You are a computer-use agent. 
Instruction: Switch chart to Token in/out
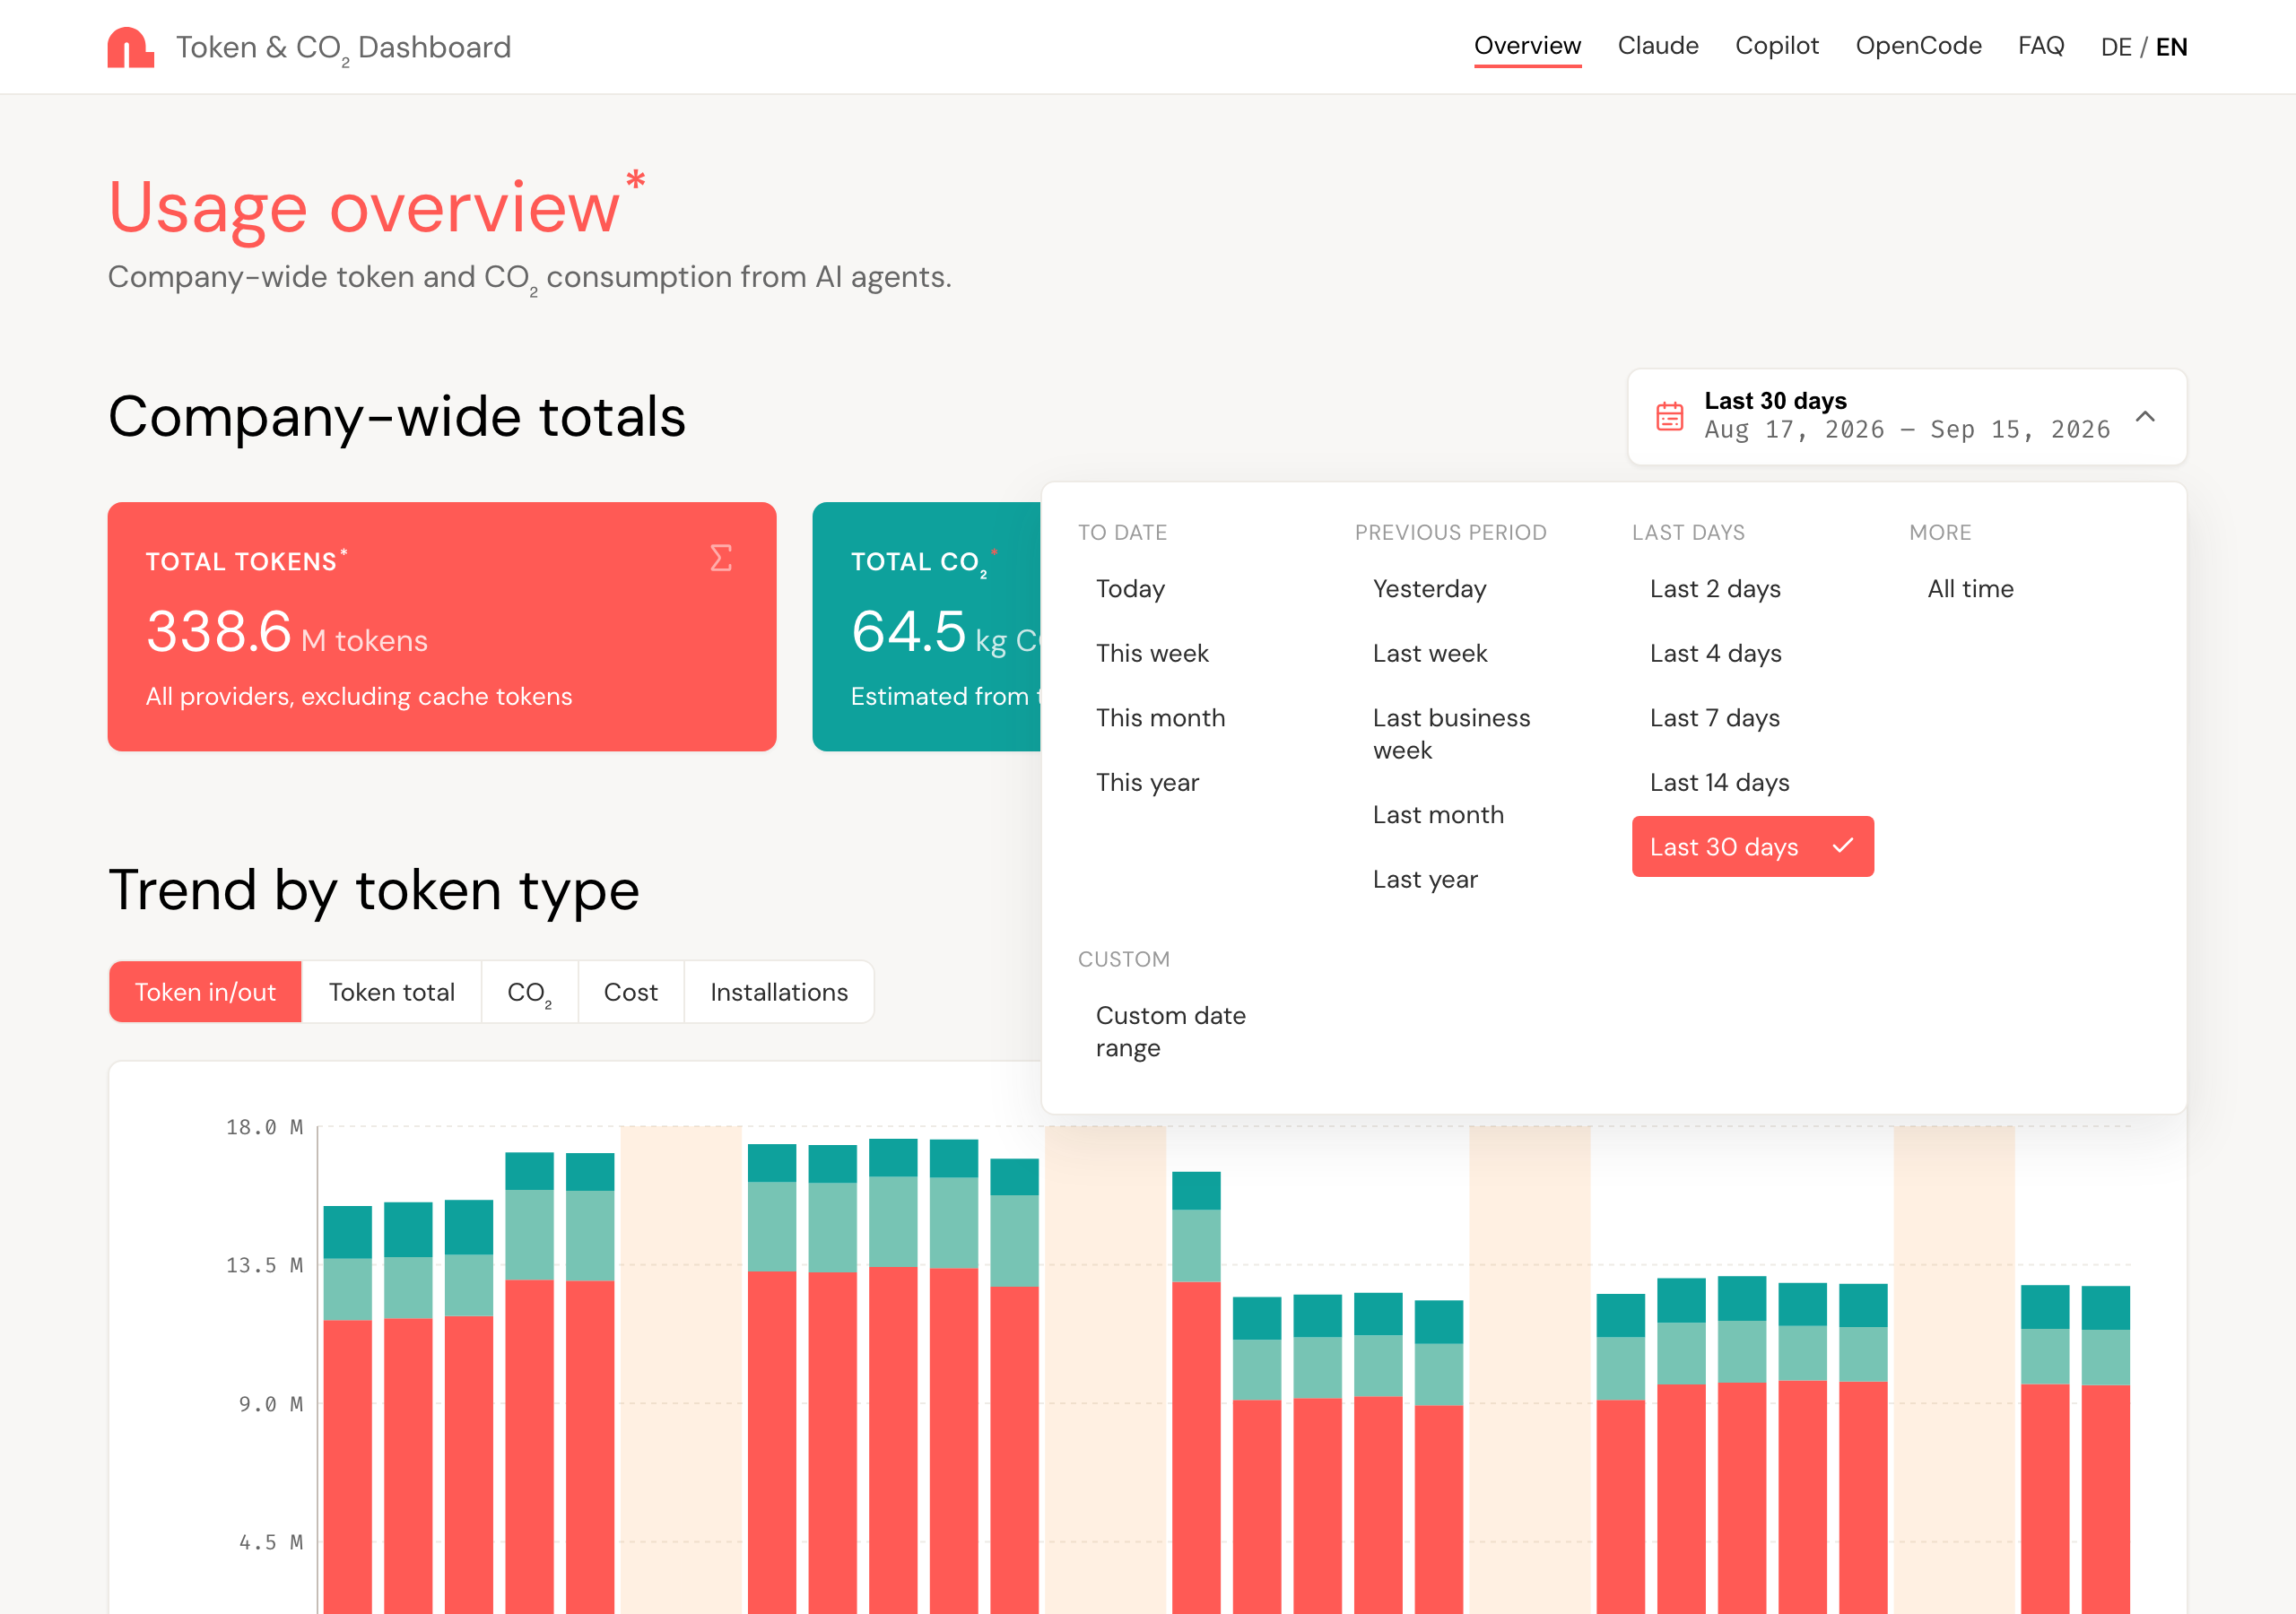click(x=205, y=992)
